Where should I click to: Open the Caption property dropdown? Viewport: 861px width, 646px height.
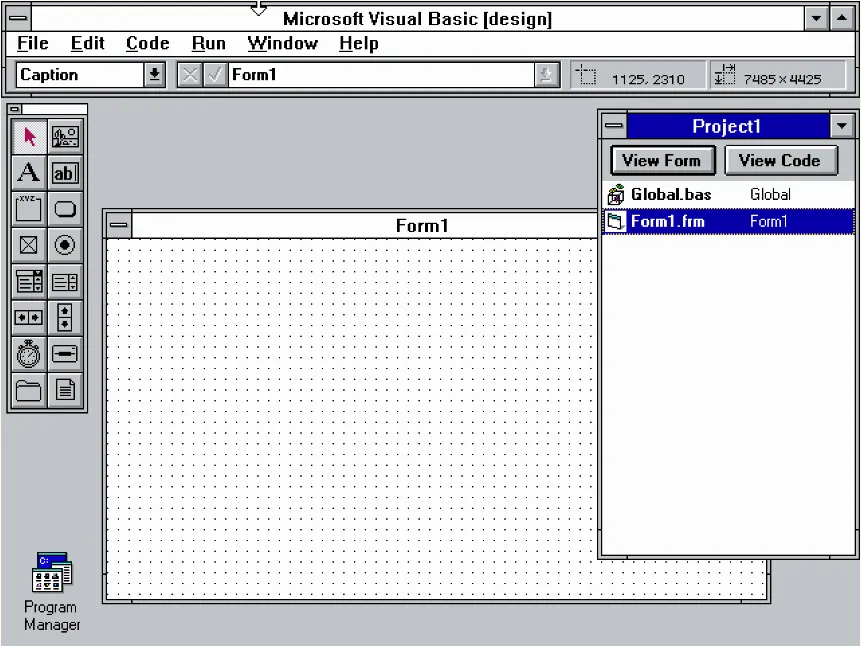154,74
